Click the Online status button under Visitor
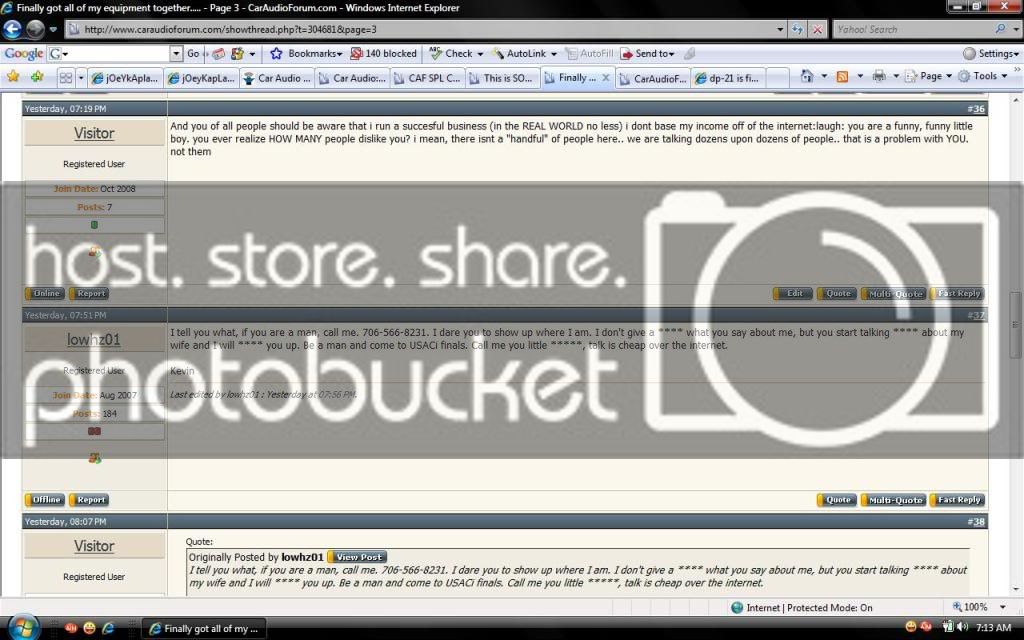Screen dimensions: 1024x640 pos(44,294)
